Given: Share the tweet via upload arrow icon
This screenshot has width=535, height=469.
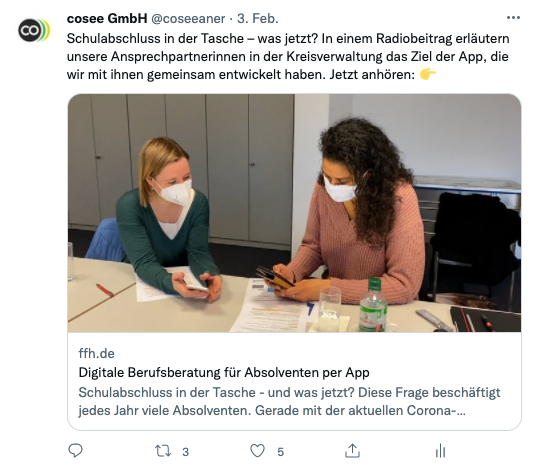Looking at the screenshot, I should tap(352, 451).
